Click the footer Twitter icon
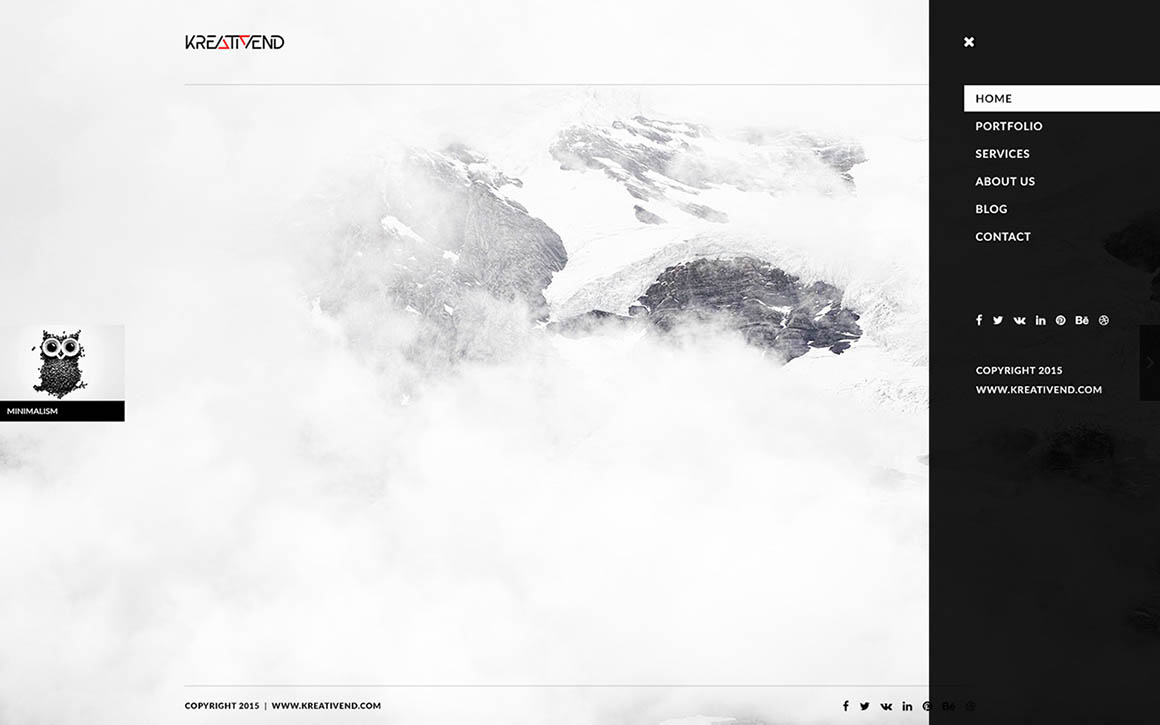Image resolution: width=1160 pixels, height=725 pixels. 864,706
